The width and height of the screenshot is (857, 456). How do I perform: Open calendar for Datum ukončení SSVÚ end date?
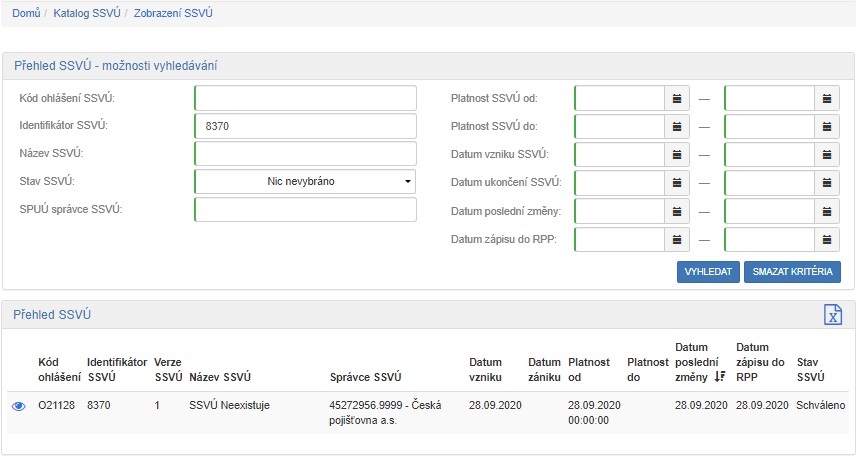[827, 183]
